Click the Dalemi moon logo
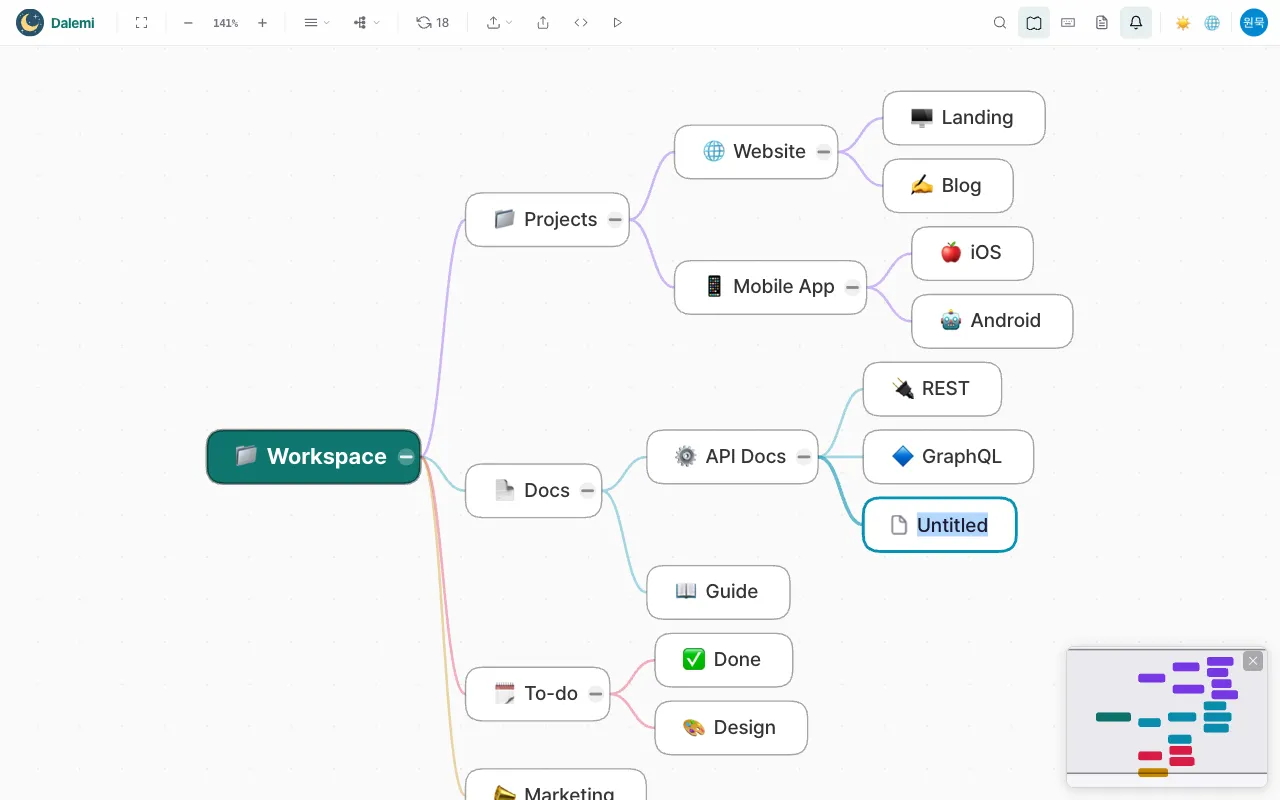Viewport: 1280px width, 800px height. pyautogui.click(x=30, y=22)
